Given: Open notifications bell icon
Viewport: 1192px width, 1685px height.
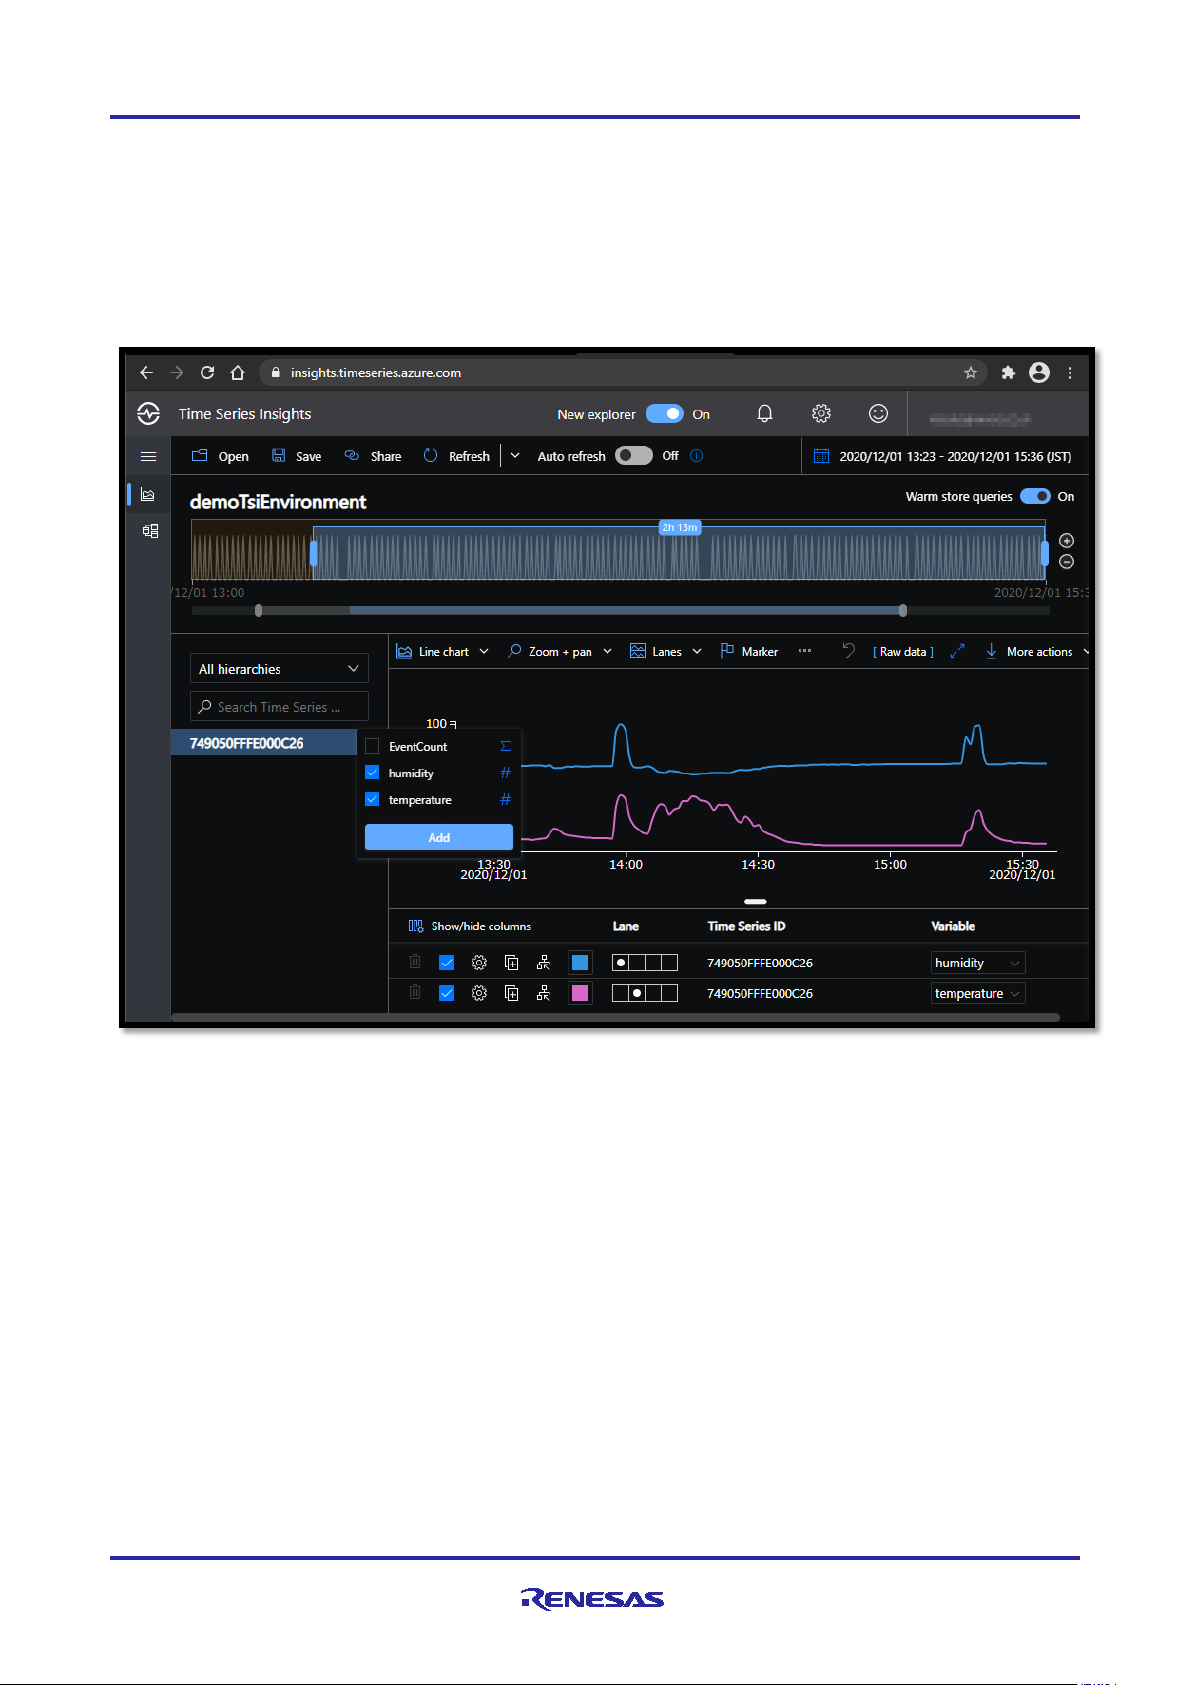Looking at the screenshot, I should (765, 414).
